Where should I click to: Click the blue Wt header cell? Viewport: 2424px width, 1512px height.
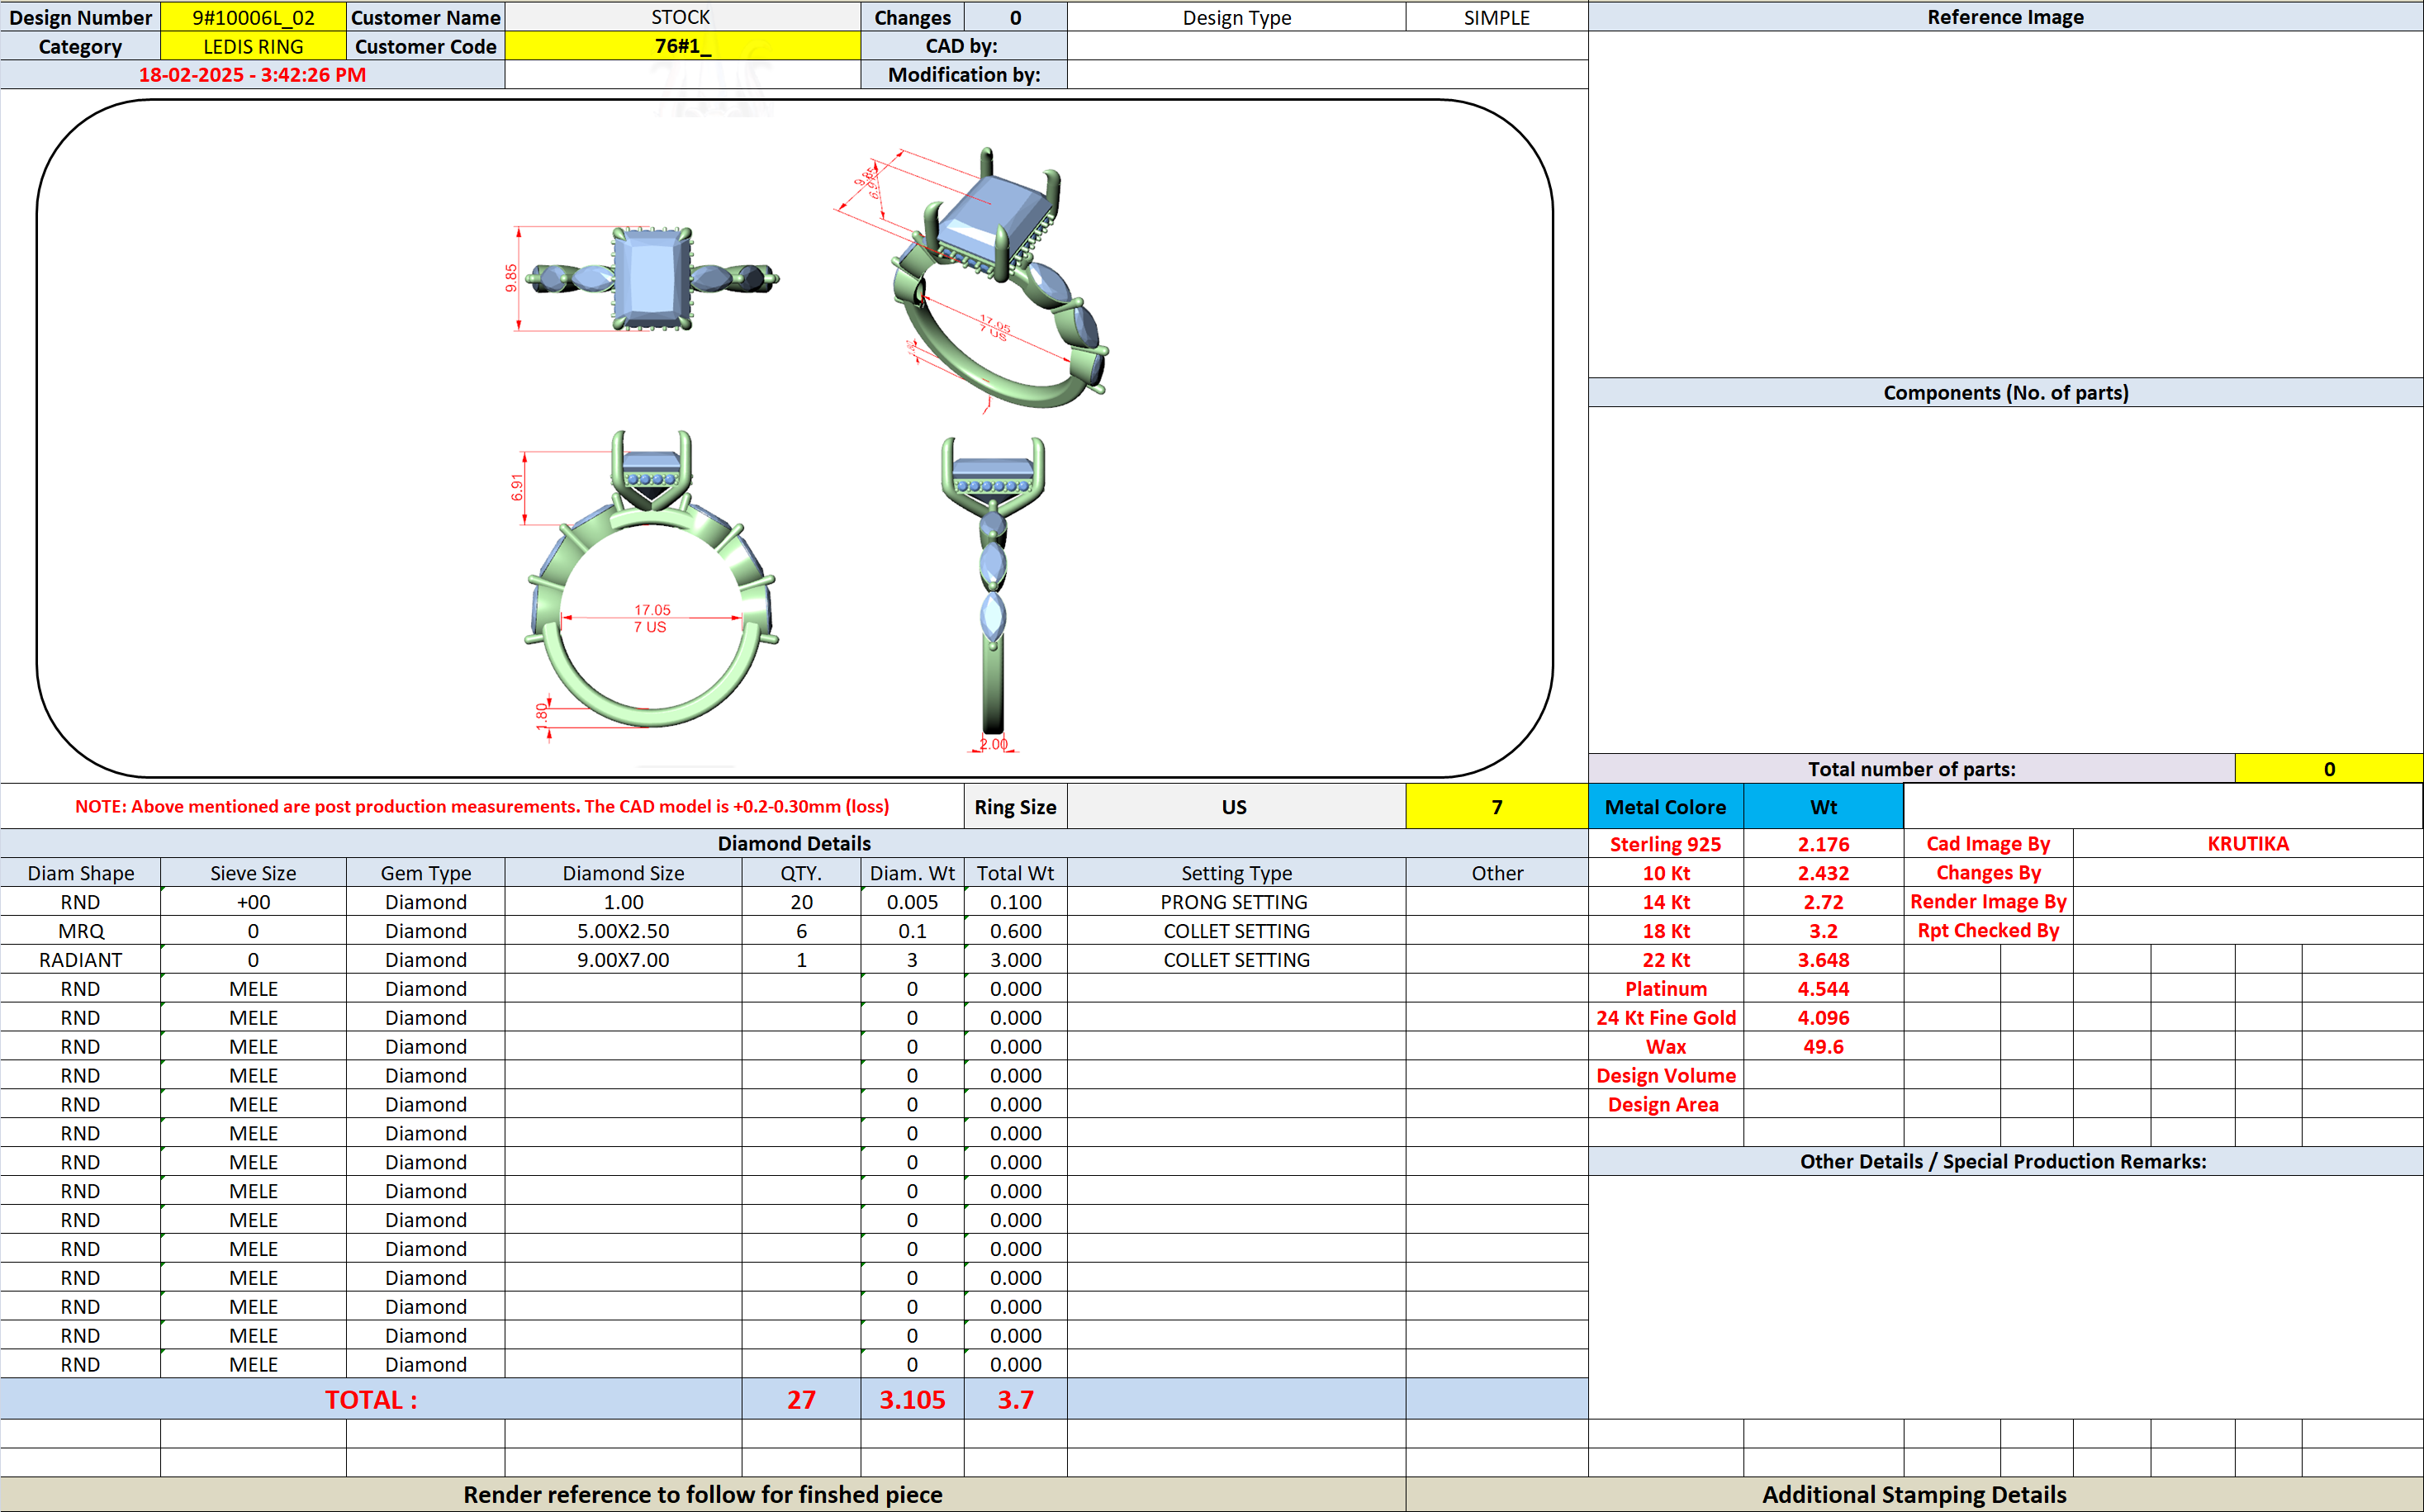tap(1823, 807)
